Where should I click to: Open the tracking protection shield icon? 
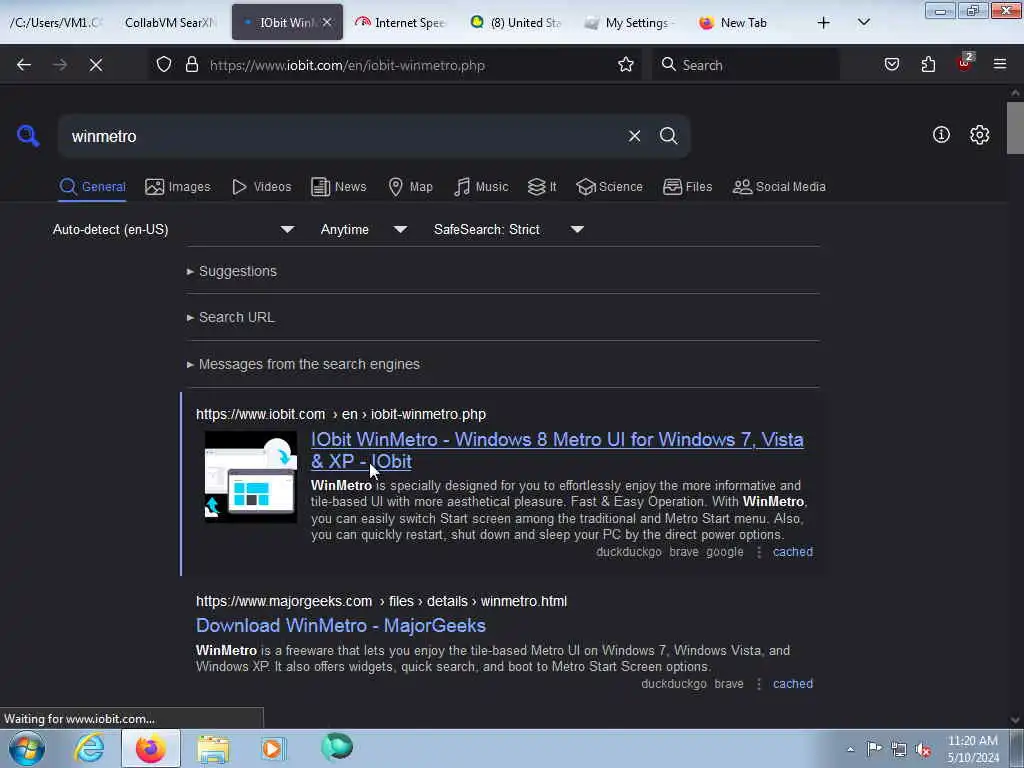pyautogui.click(x=164, y=65)
